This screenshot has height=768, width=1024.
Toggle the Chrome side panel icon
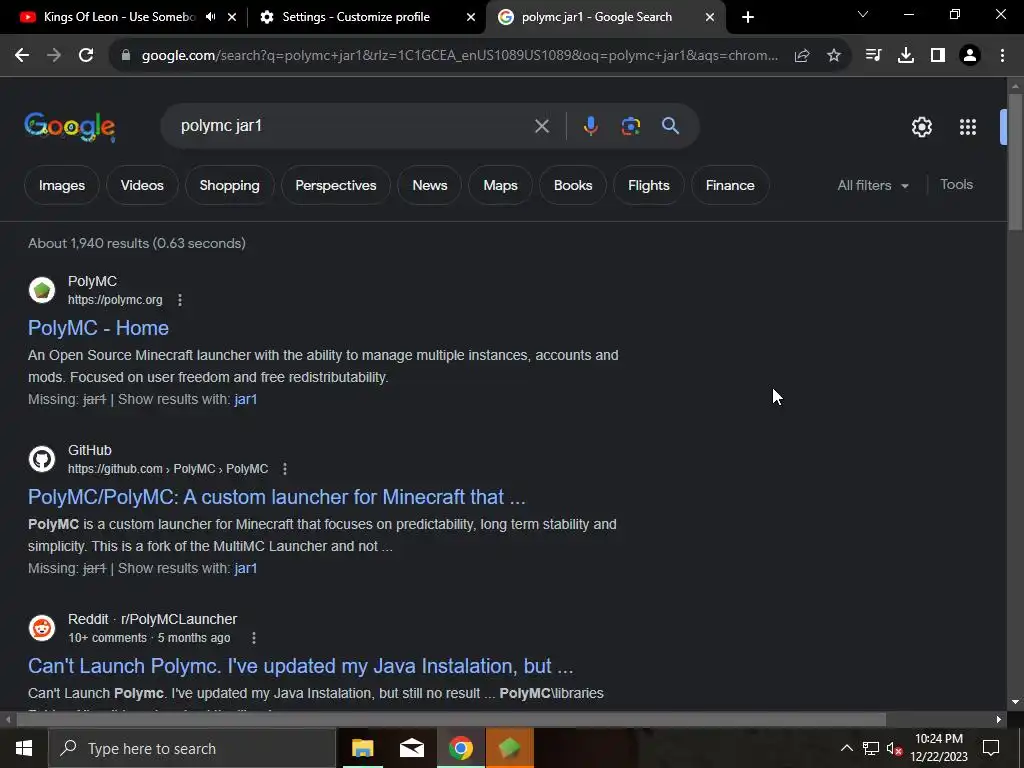coord(938,56)
